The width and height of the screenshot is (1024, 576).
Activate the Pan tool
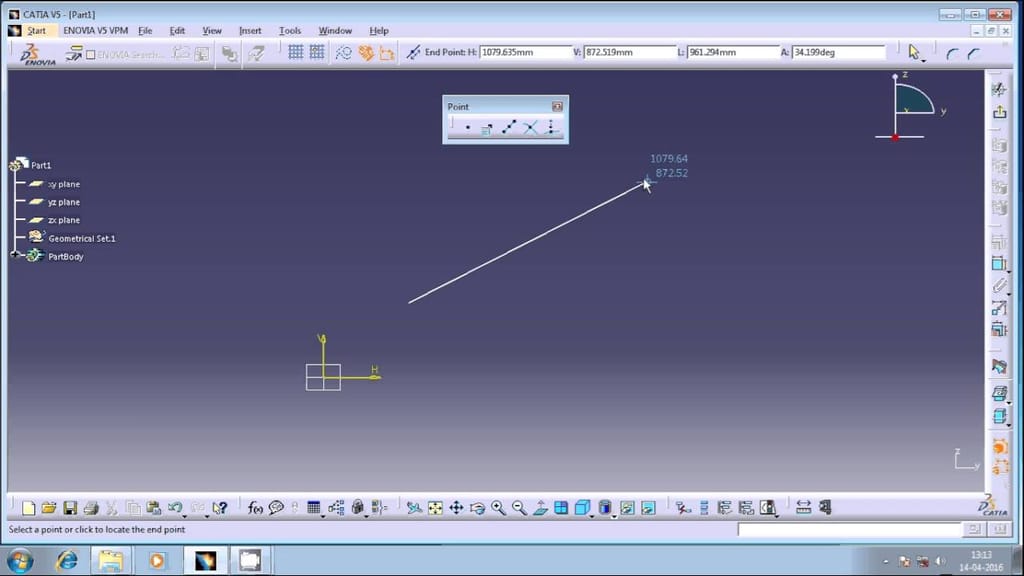(x=457, y=507)
